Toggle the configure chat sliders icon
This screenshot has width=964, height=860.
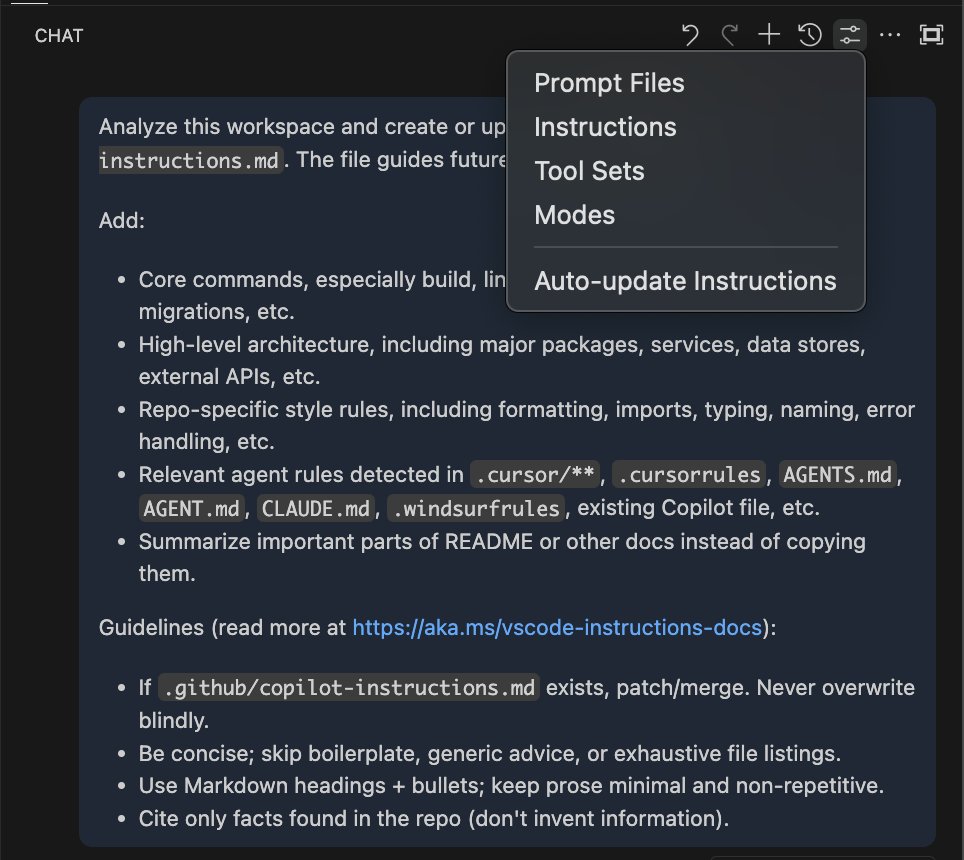pyautogui.click(x=850, y=35)
